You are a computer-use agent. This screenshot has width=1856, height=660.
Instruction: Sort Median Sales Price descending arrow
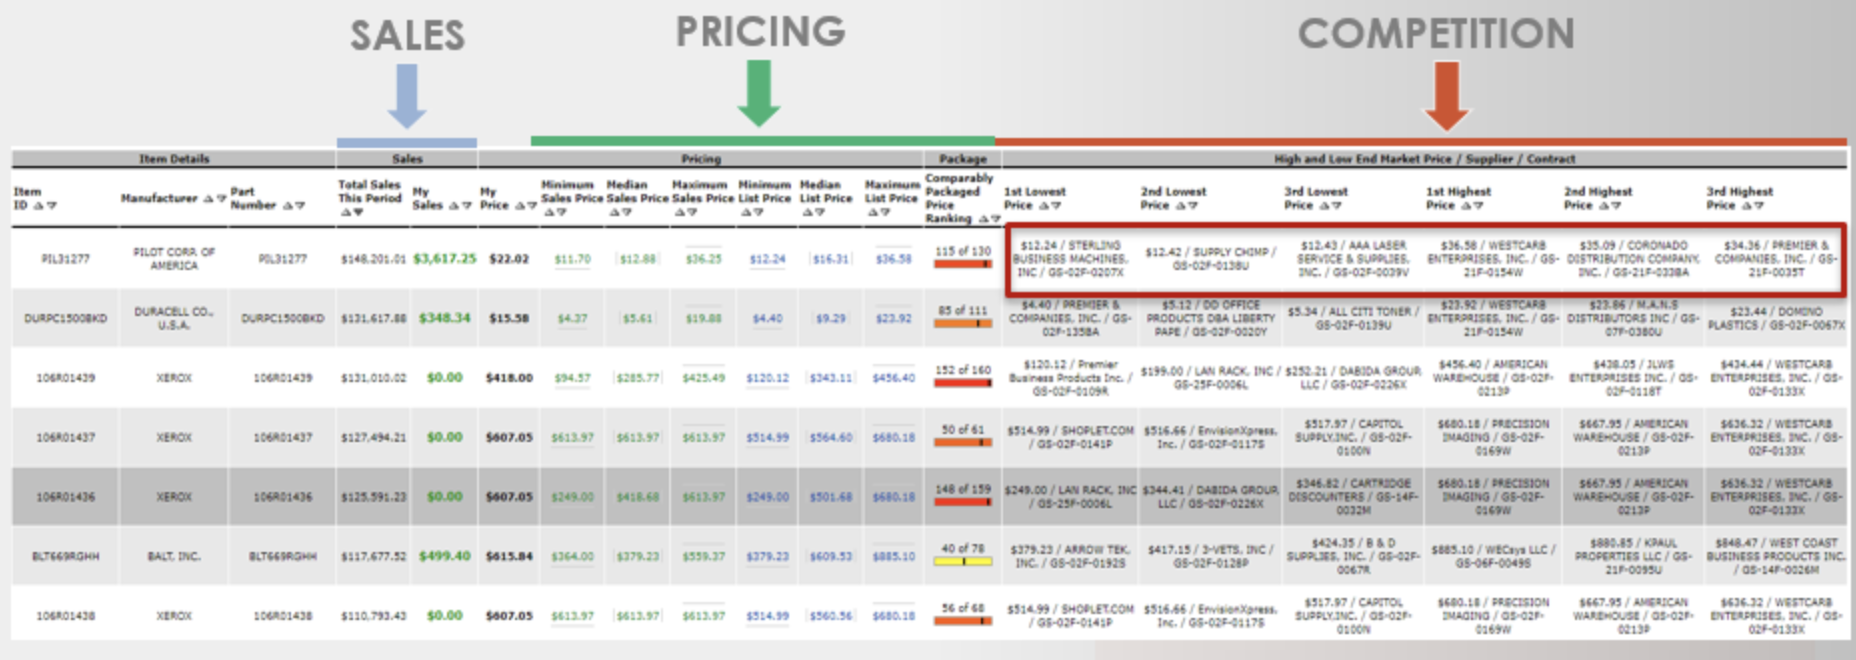pos(626,212)
